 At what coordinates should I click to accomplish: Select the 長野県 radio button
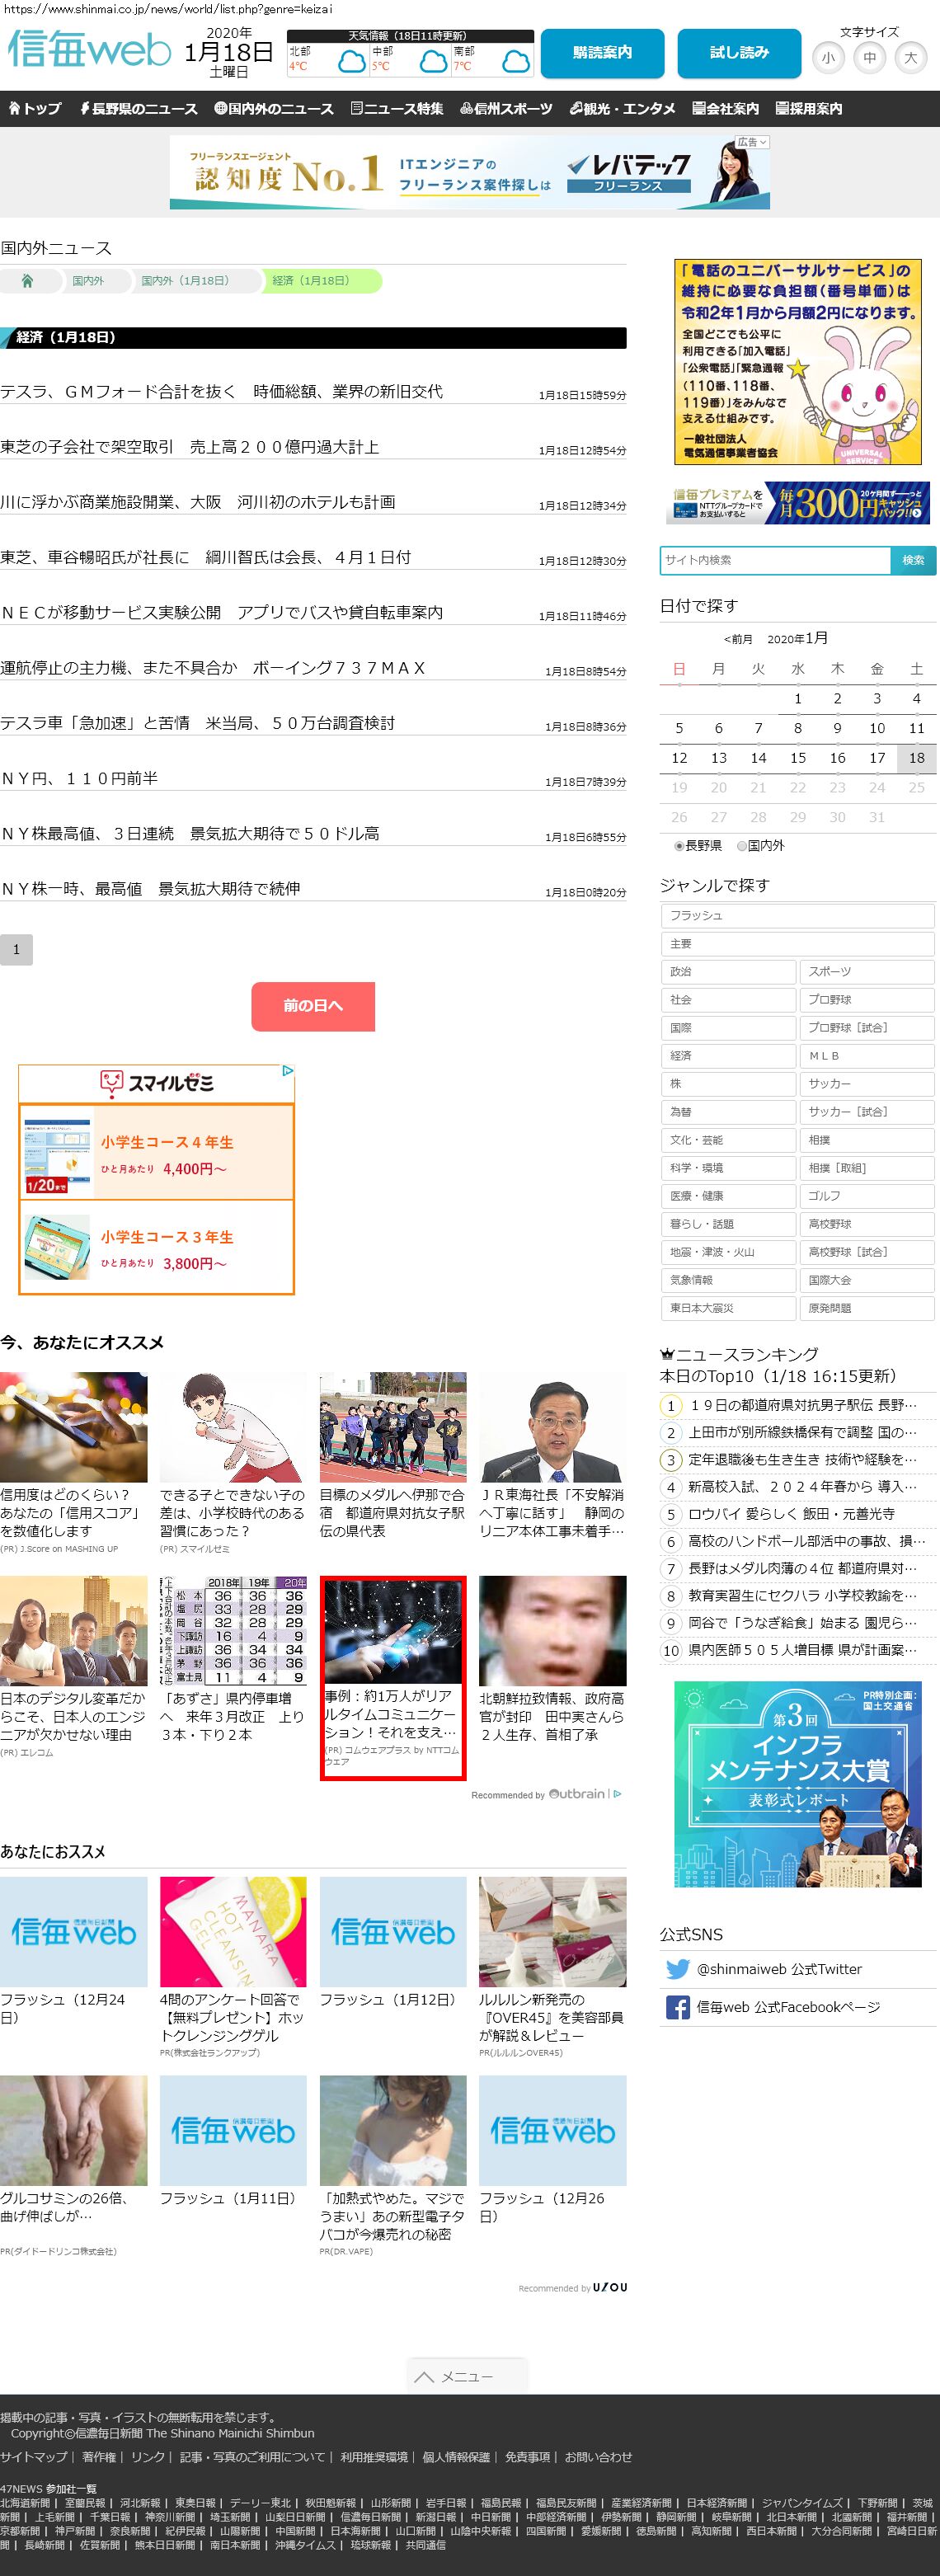(x=679, y=845)
